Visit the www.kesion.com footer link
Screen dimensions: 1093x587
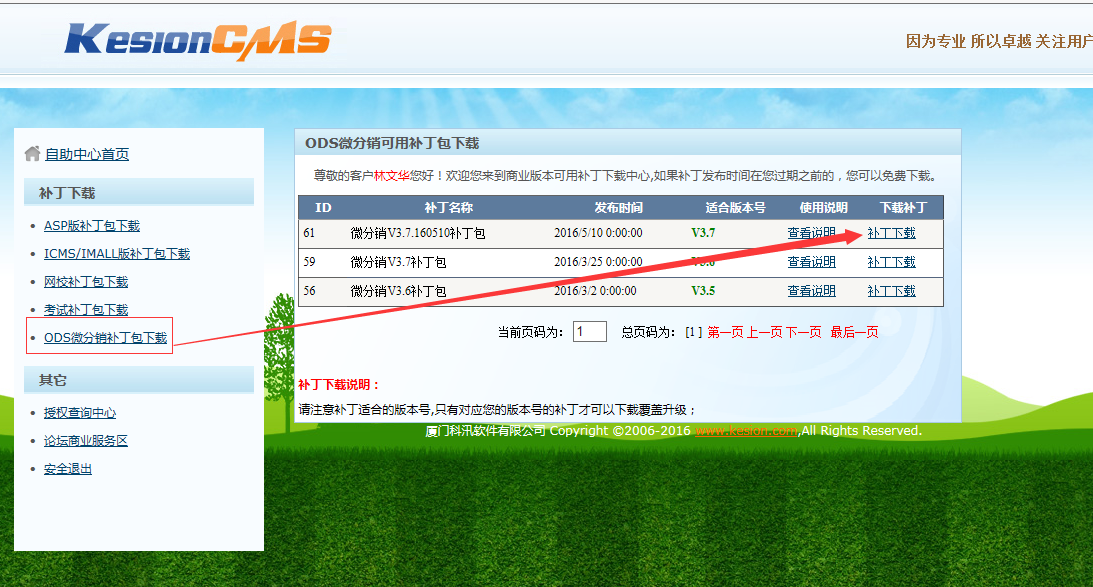745,431
